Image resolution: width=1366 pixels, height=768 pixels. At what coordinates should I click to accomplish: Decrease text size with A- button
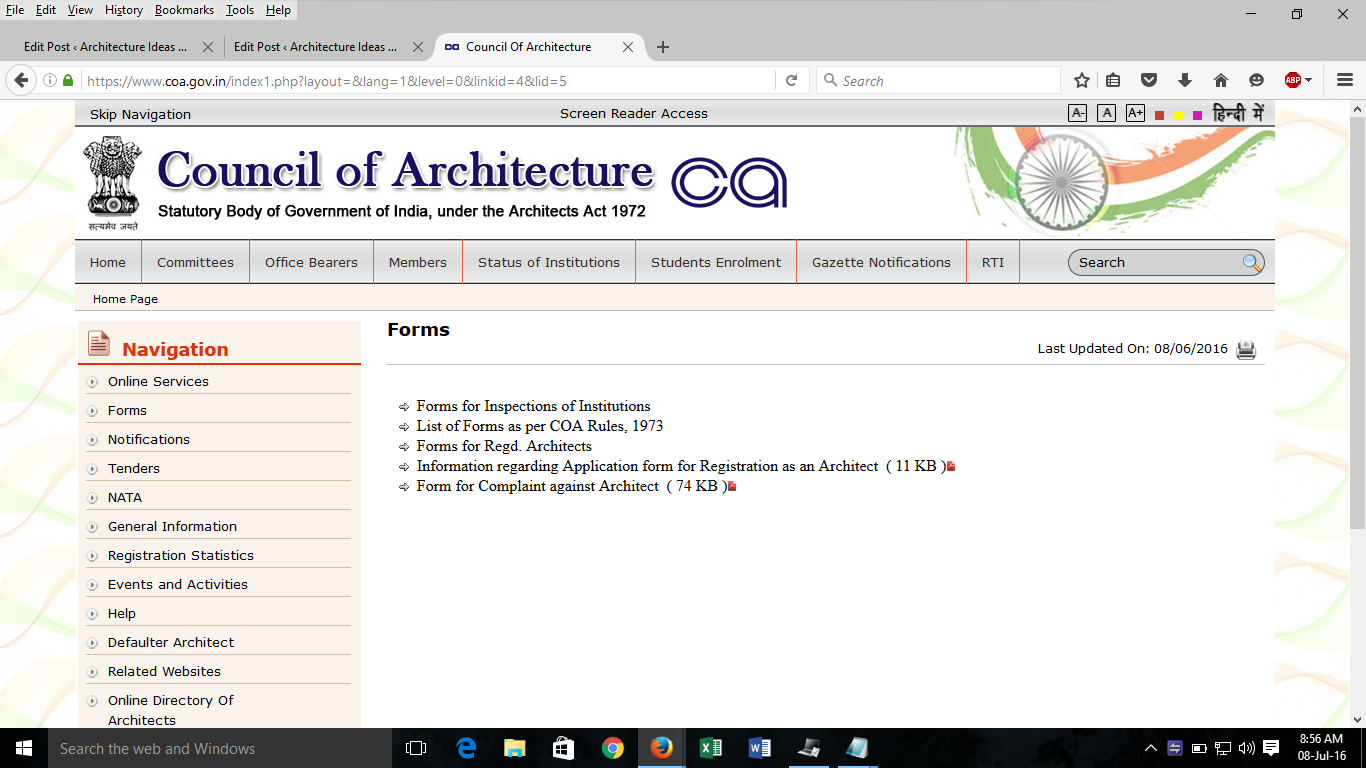click(x=1077, y=113)
